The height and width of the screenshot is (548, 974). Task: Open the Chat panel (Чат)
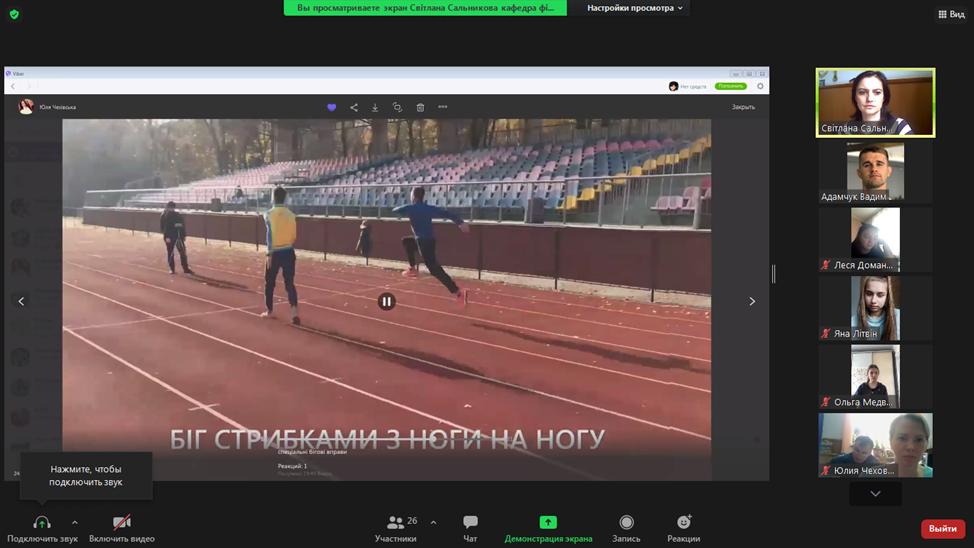click(x=470, y=528)
